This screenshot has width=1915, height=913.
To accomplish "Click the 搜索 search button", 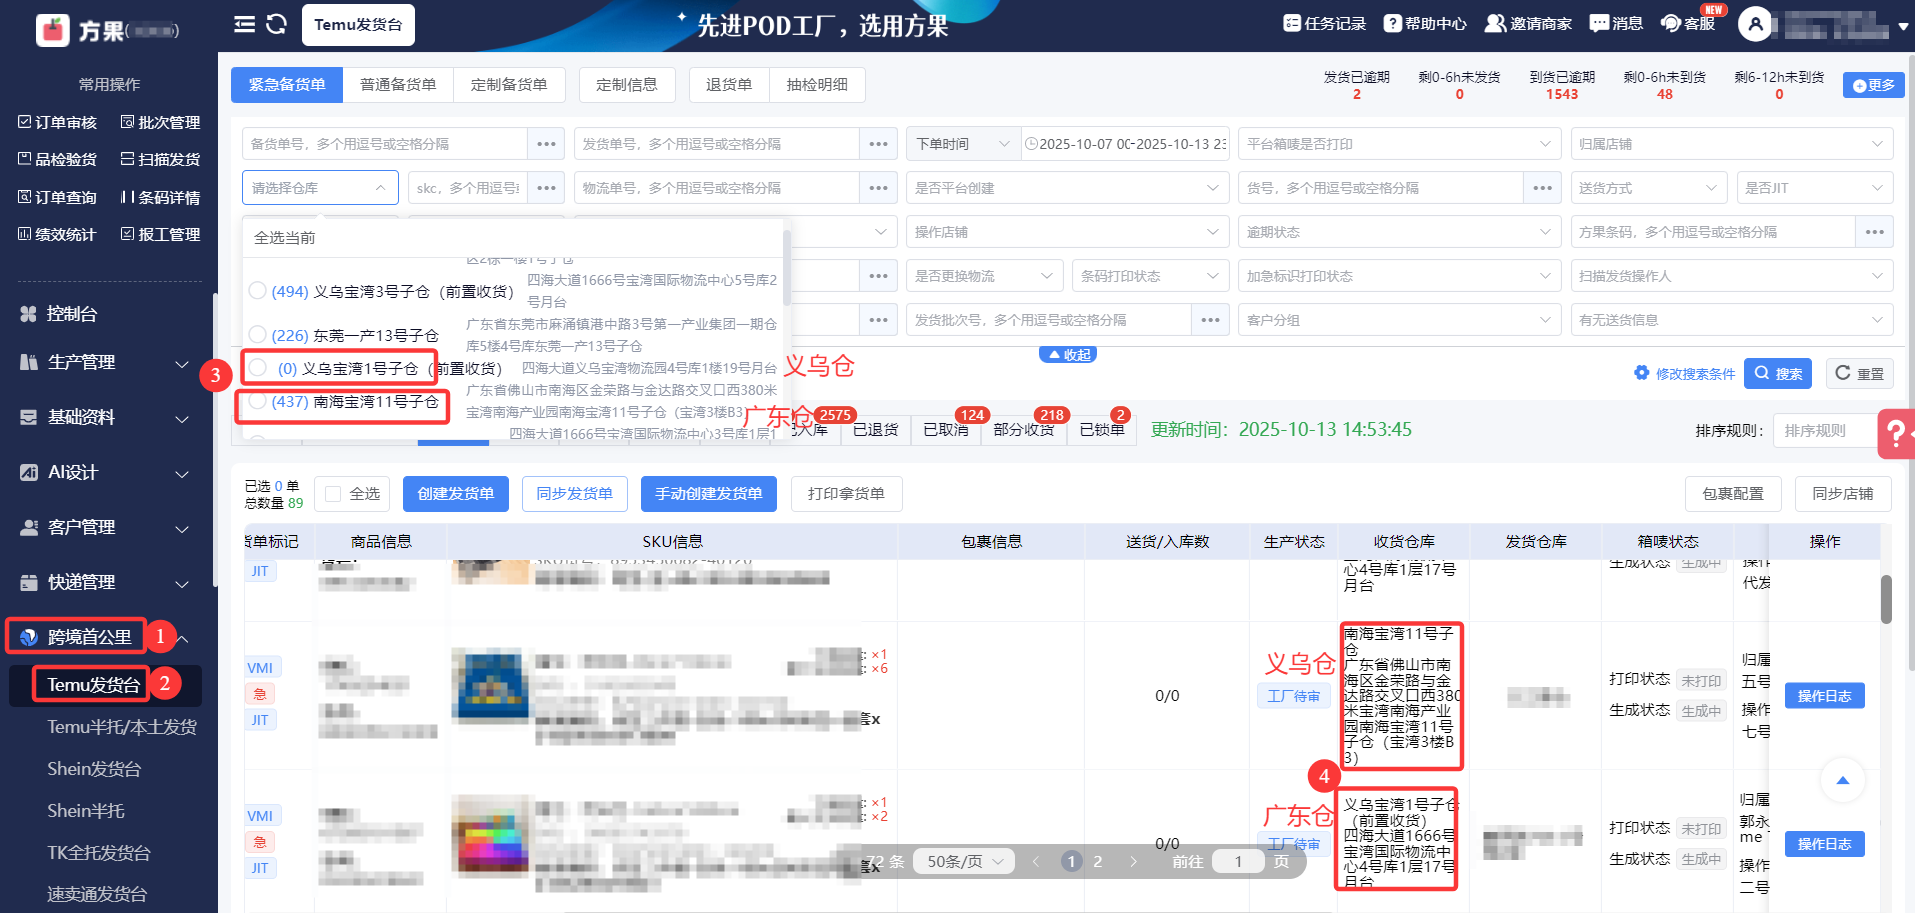I will click(x=1778, y=373).
